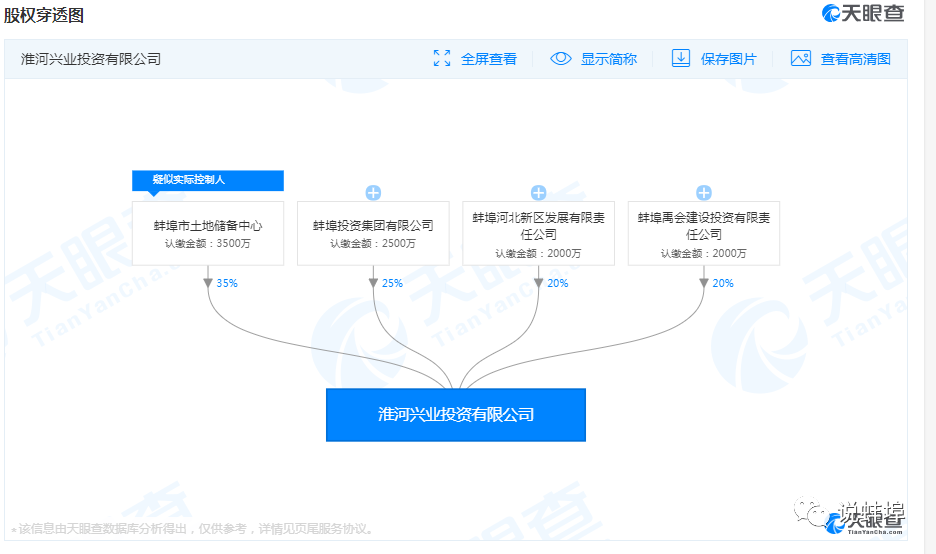
Task: Click the Tianyancha logo at top right
Action: [863, 14]
